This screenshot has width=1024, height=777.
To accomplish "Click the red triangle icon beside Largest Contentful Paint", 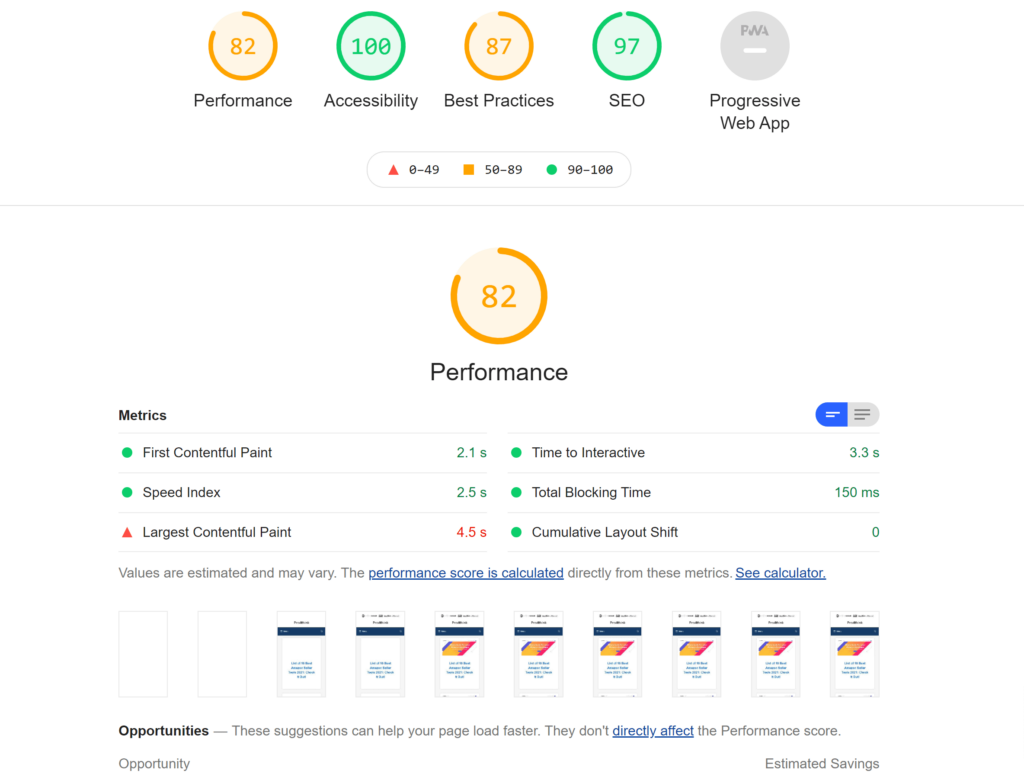I will point(127,532).
